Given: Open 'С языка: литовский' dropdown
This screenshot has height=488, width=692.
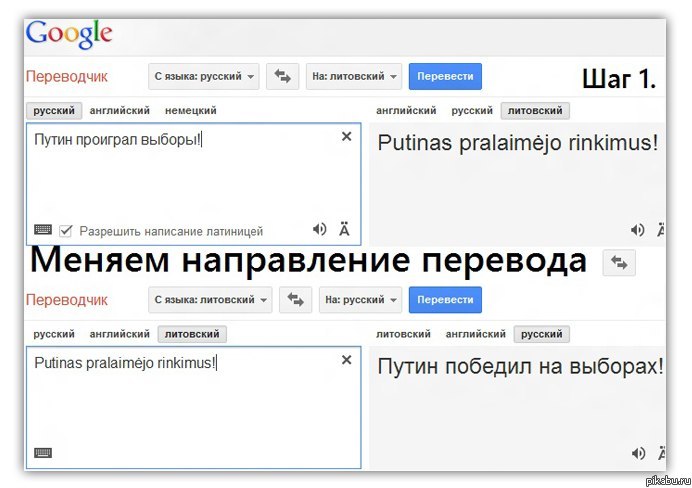Looking at the screenshot, I should [210, 300].
